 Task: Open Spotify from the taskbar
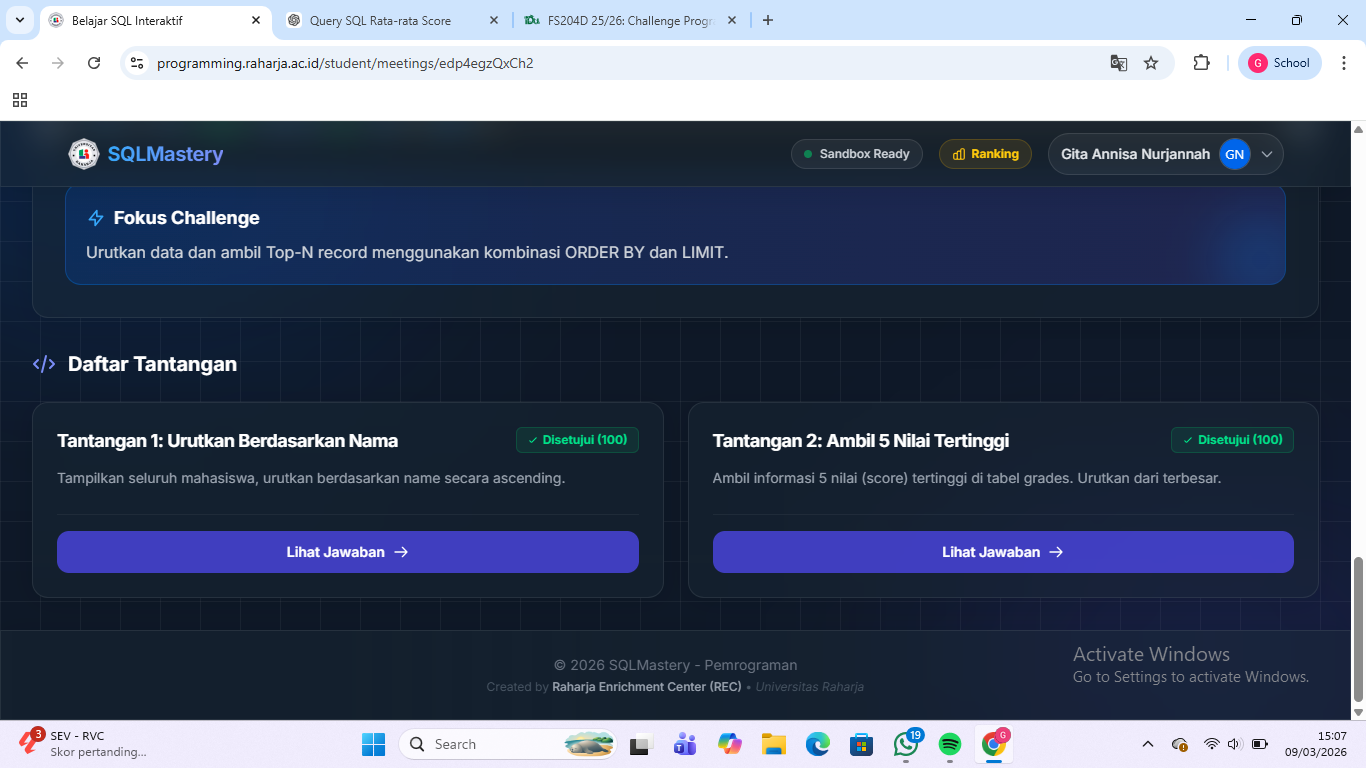coord(950,744)
